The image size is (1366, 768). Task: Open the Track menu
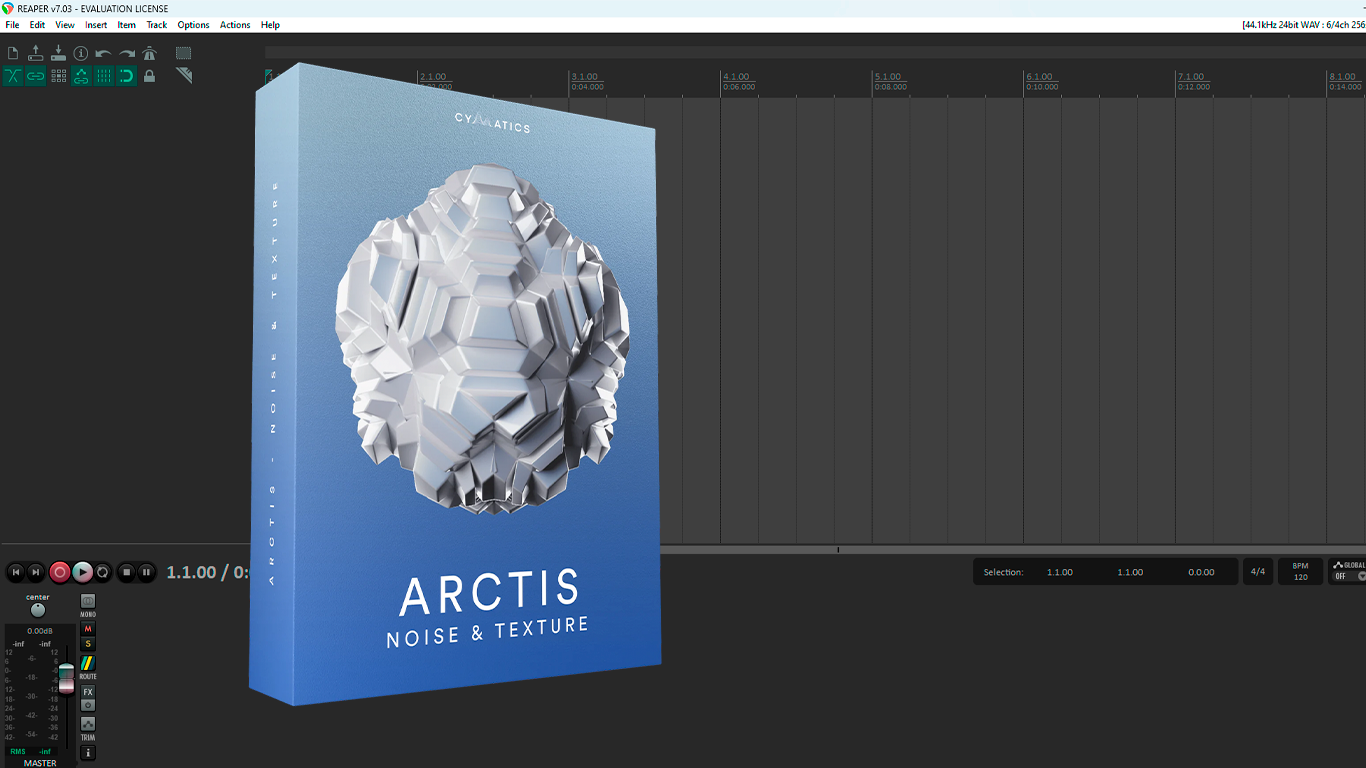(157, 25)
